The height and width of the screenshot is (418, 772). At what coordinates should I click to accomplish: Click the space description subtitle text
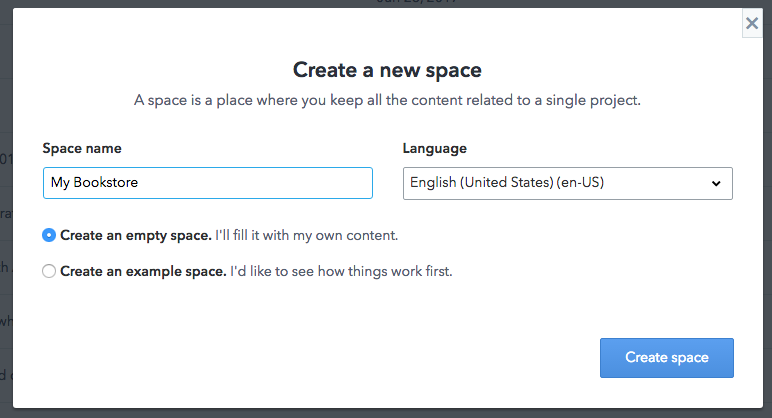387,100
